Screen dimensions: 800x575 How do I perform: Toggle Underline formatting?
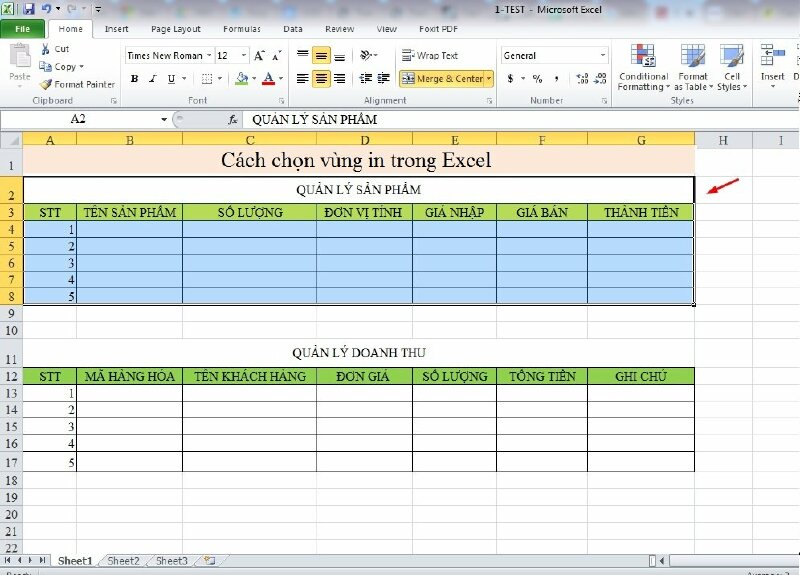(x=171, y=79)
